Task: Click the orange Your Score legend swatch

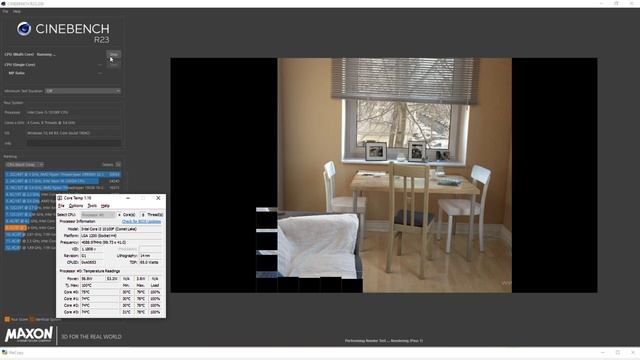Action: (7, 319)
